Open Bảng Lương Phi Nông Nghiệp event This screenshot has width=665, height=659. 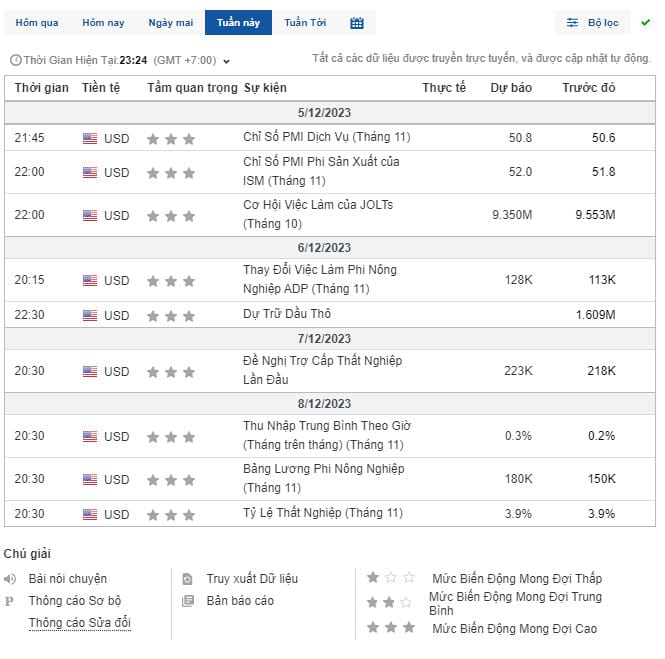[x=324, y=478]
